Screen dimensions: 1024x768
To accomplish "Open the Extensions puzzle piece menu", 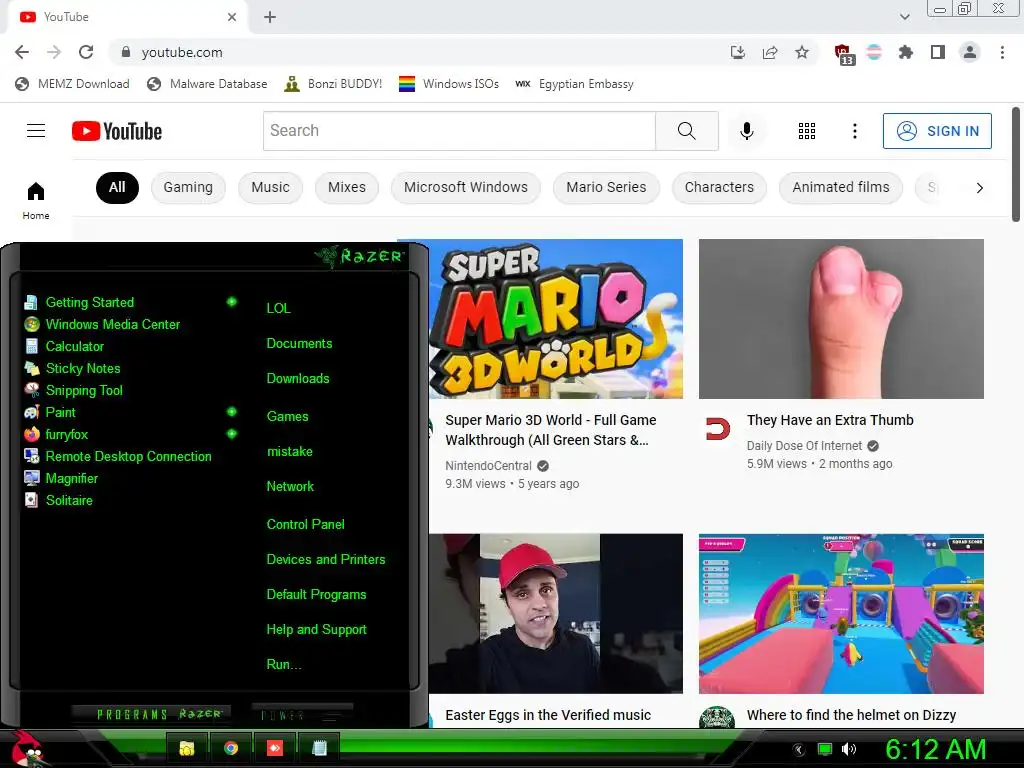I will 906,52.
